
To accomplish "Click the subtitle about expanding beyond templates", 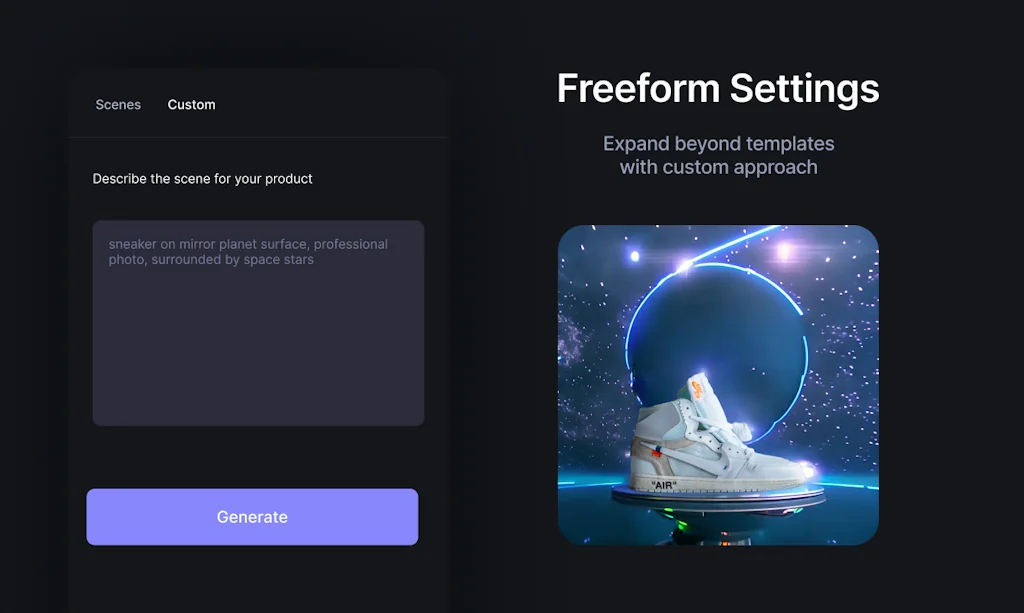I will click(x=718, y=155).
